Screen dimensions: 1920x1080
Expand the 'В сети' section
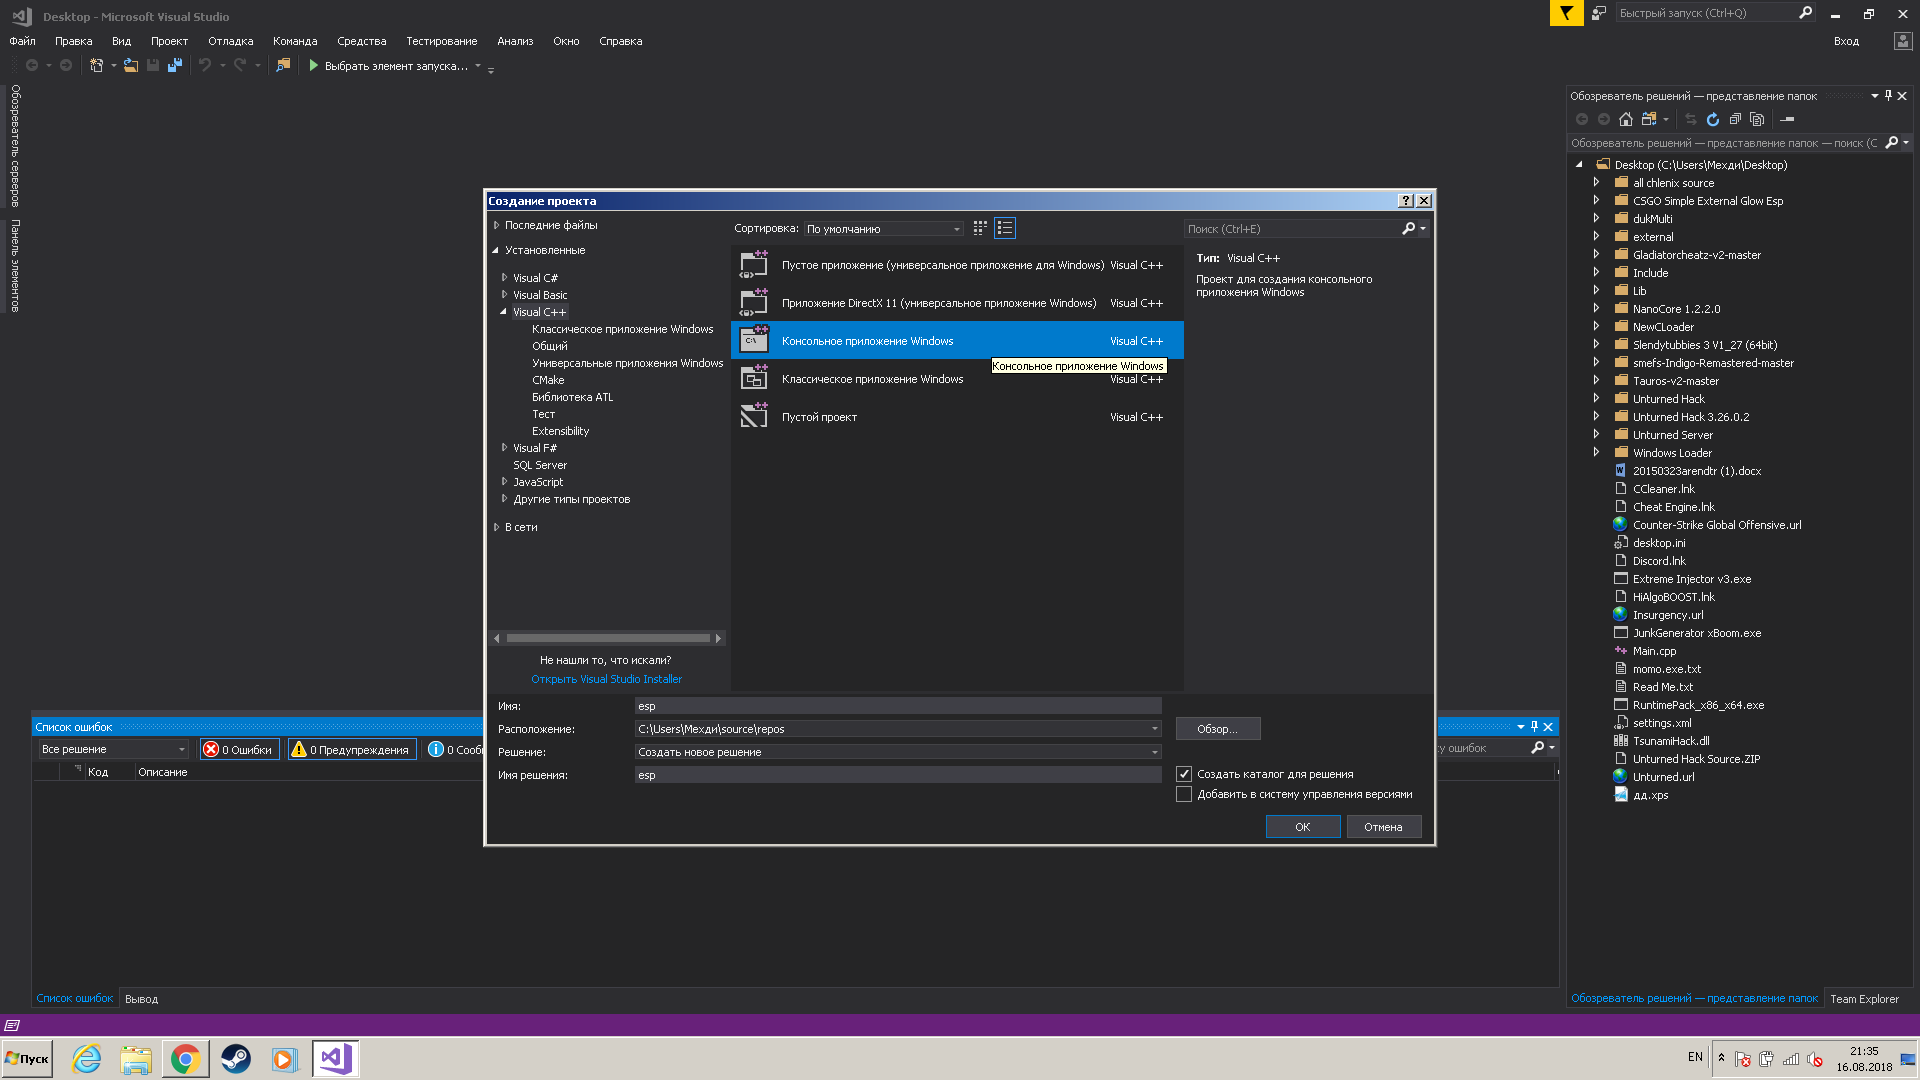click(496, 527)
